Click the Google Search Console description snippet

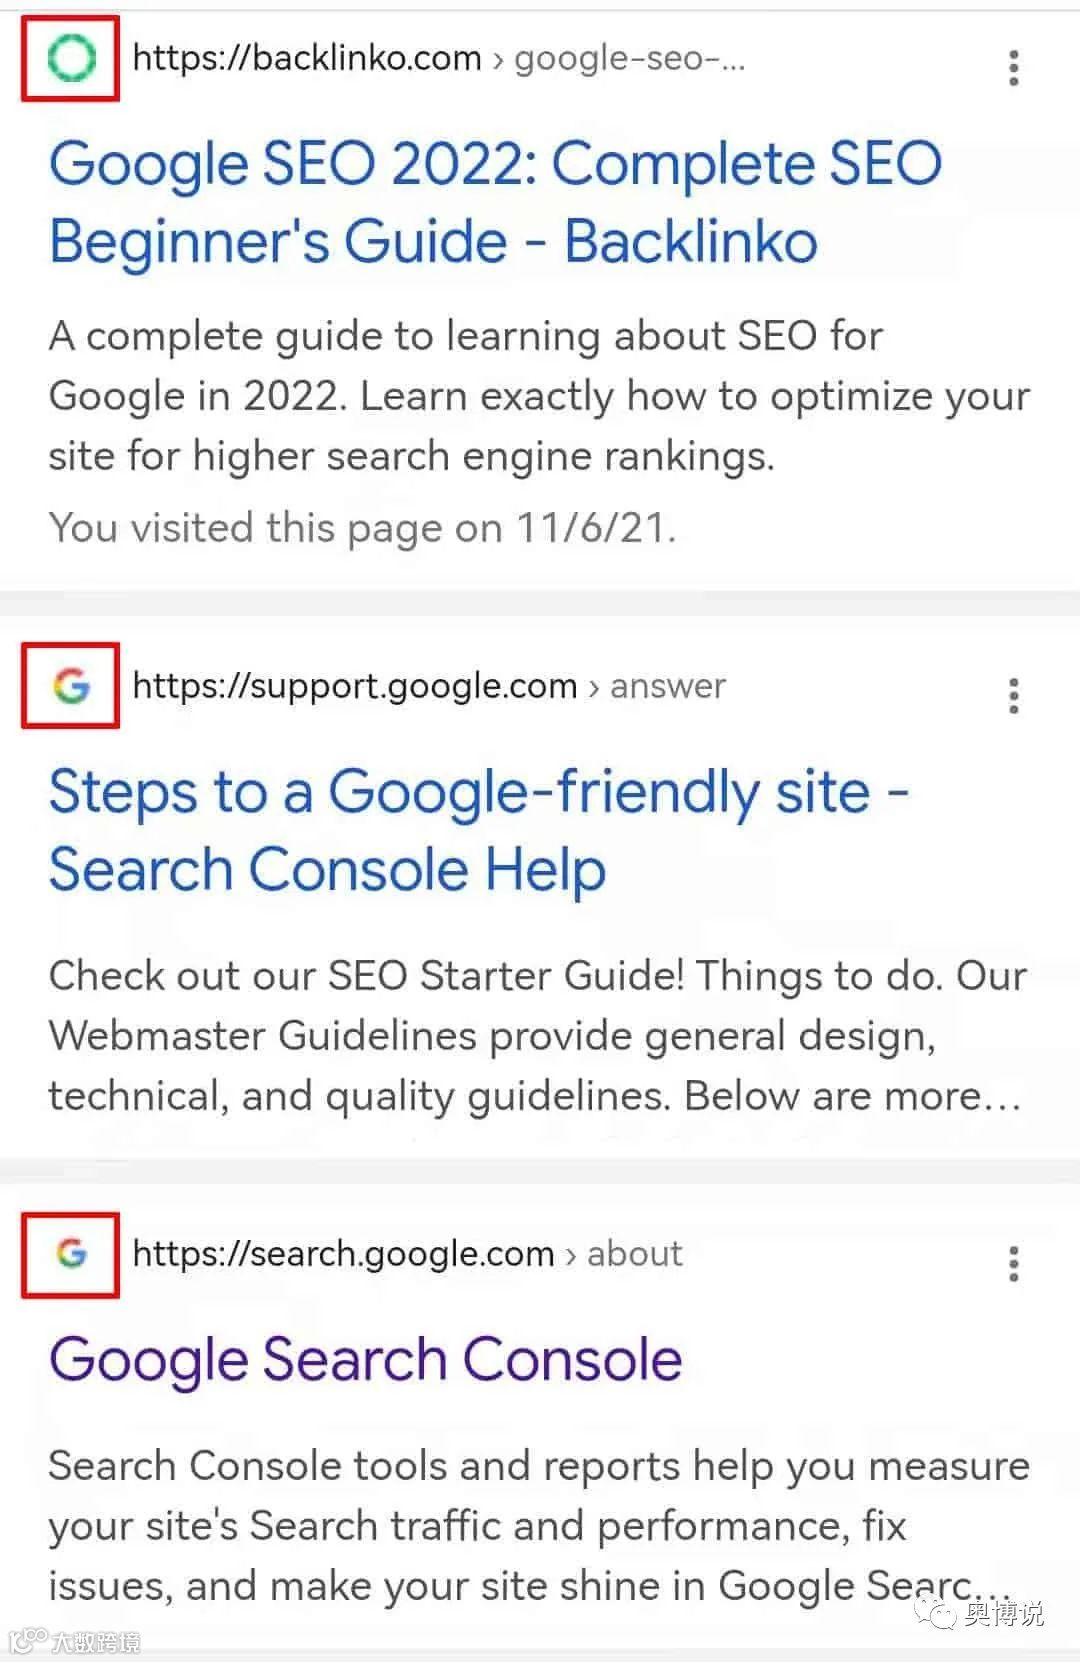(x=539, y=1526)
